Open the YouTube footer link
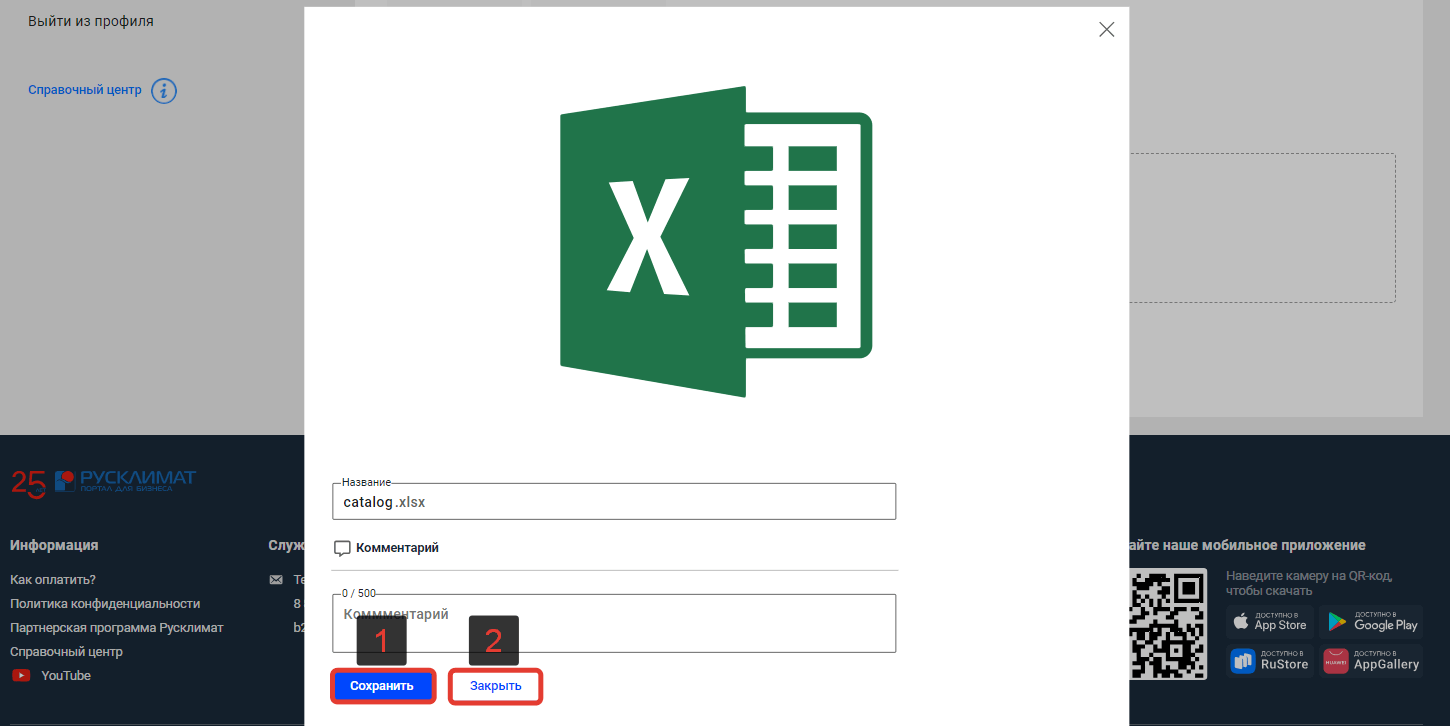The image size is (1450, 726). [66, 676]
